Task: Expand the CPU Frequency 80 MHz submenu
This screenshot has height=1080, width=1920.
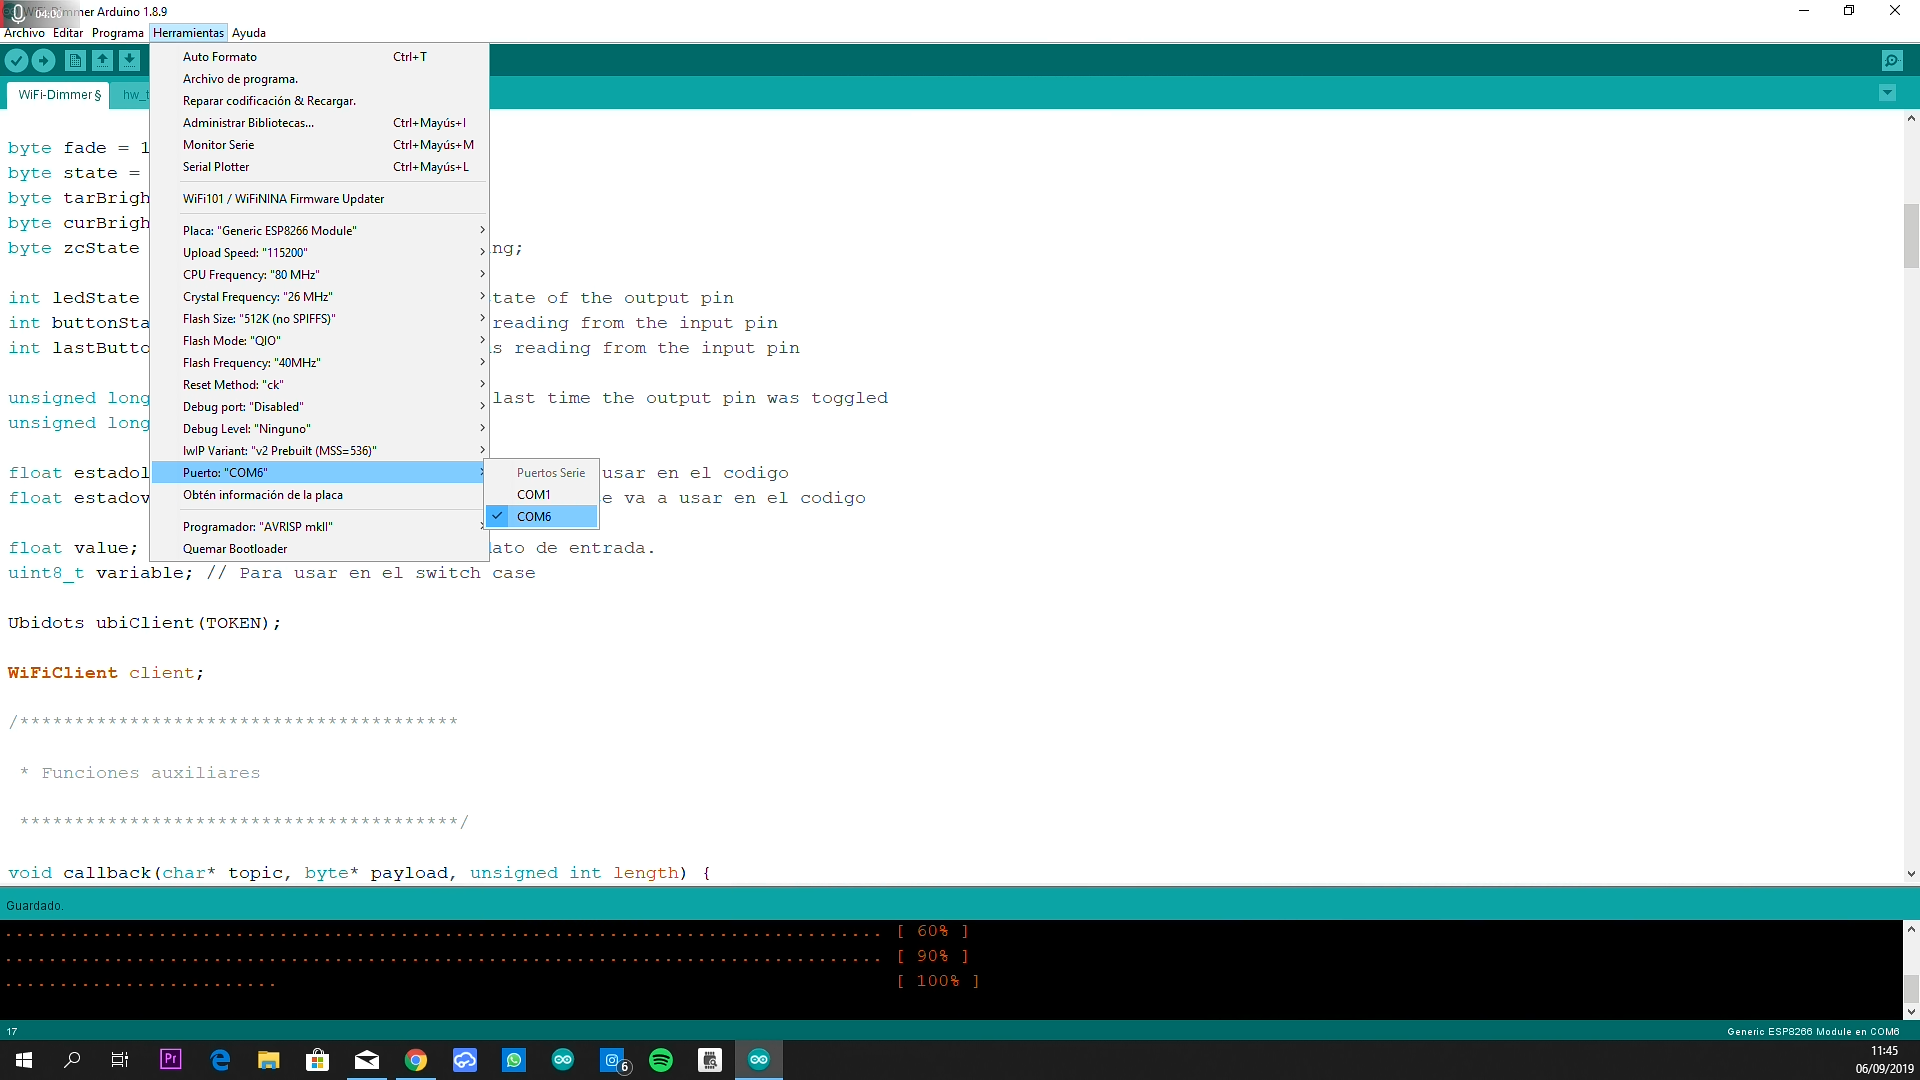Action: [319, 275]
